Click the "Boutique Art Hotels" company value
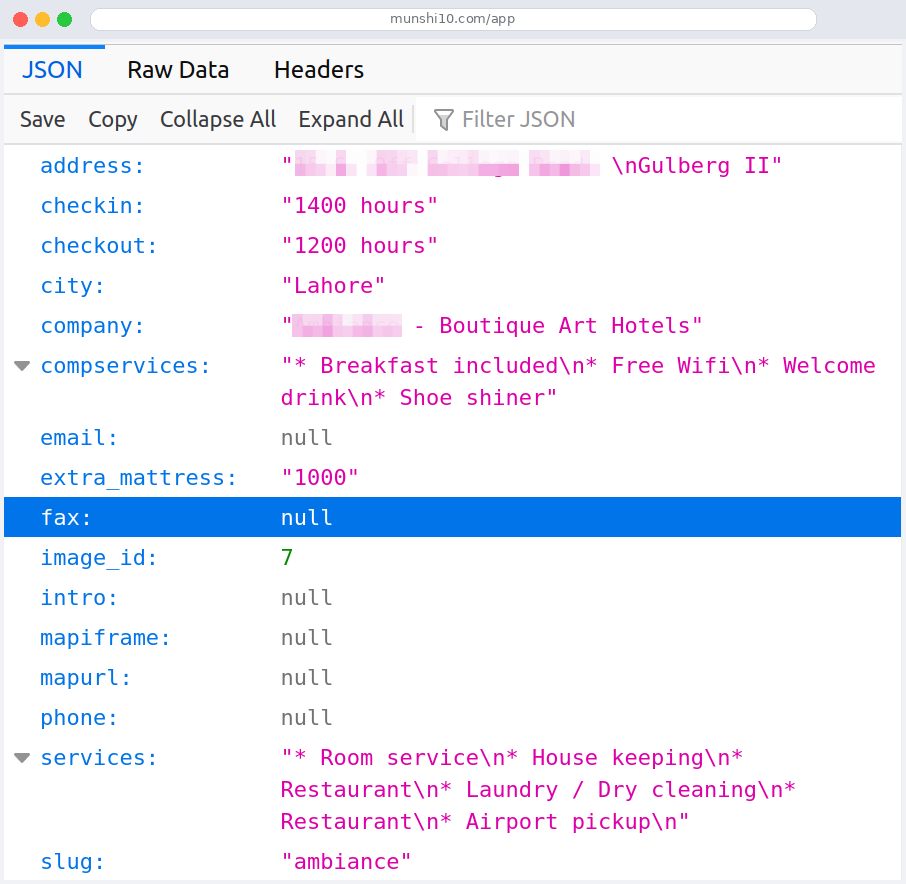This screenshot has height=884, width=906. (492, 326)
